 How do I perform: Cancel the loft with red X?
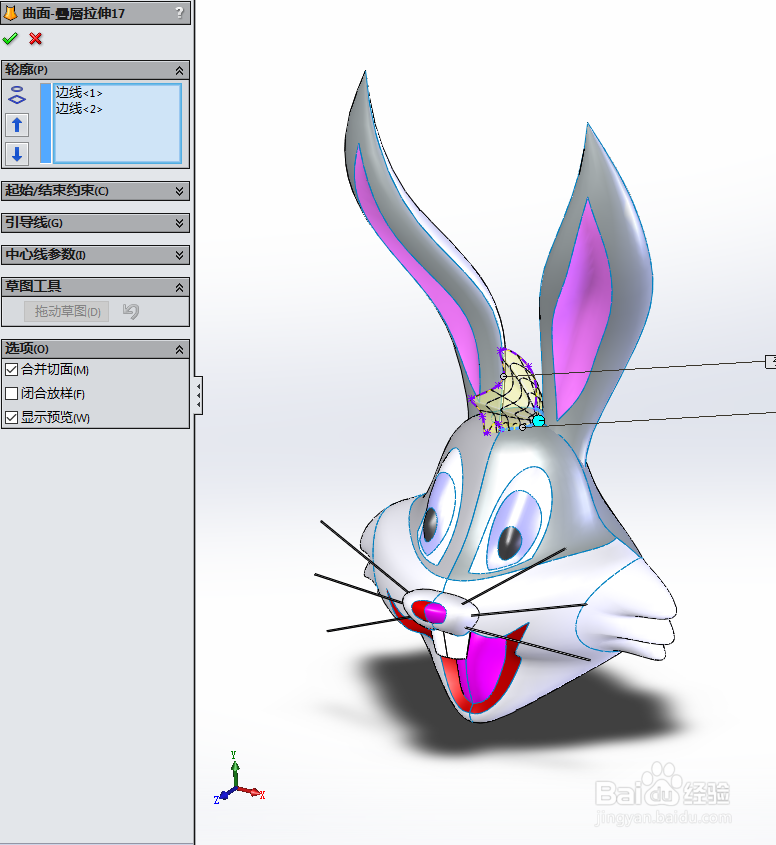(36, 39)
